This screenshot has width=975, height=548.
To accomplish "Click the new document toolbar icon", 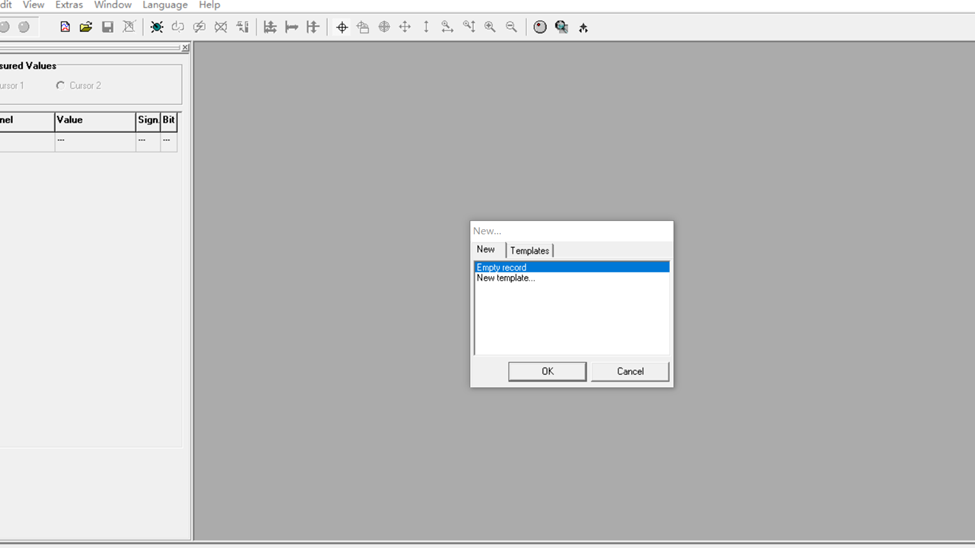I will click(65, 27).
